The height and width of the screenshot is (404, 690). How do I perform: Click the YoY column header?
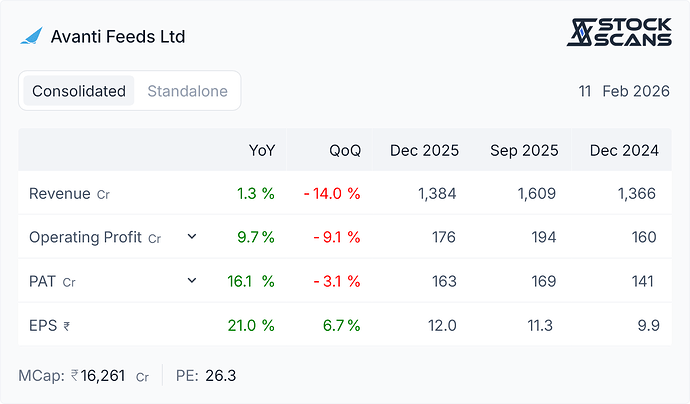pyautogui.click(x=262, y=151)
